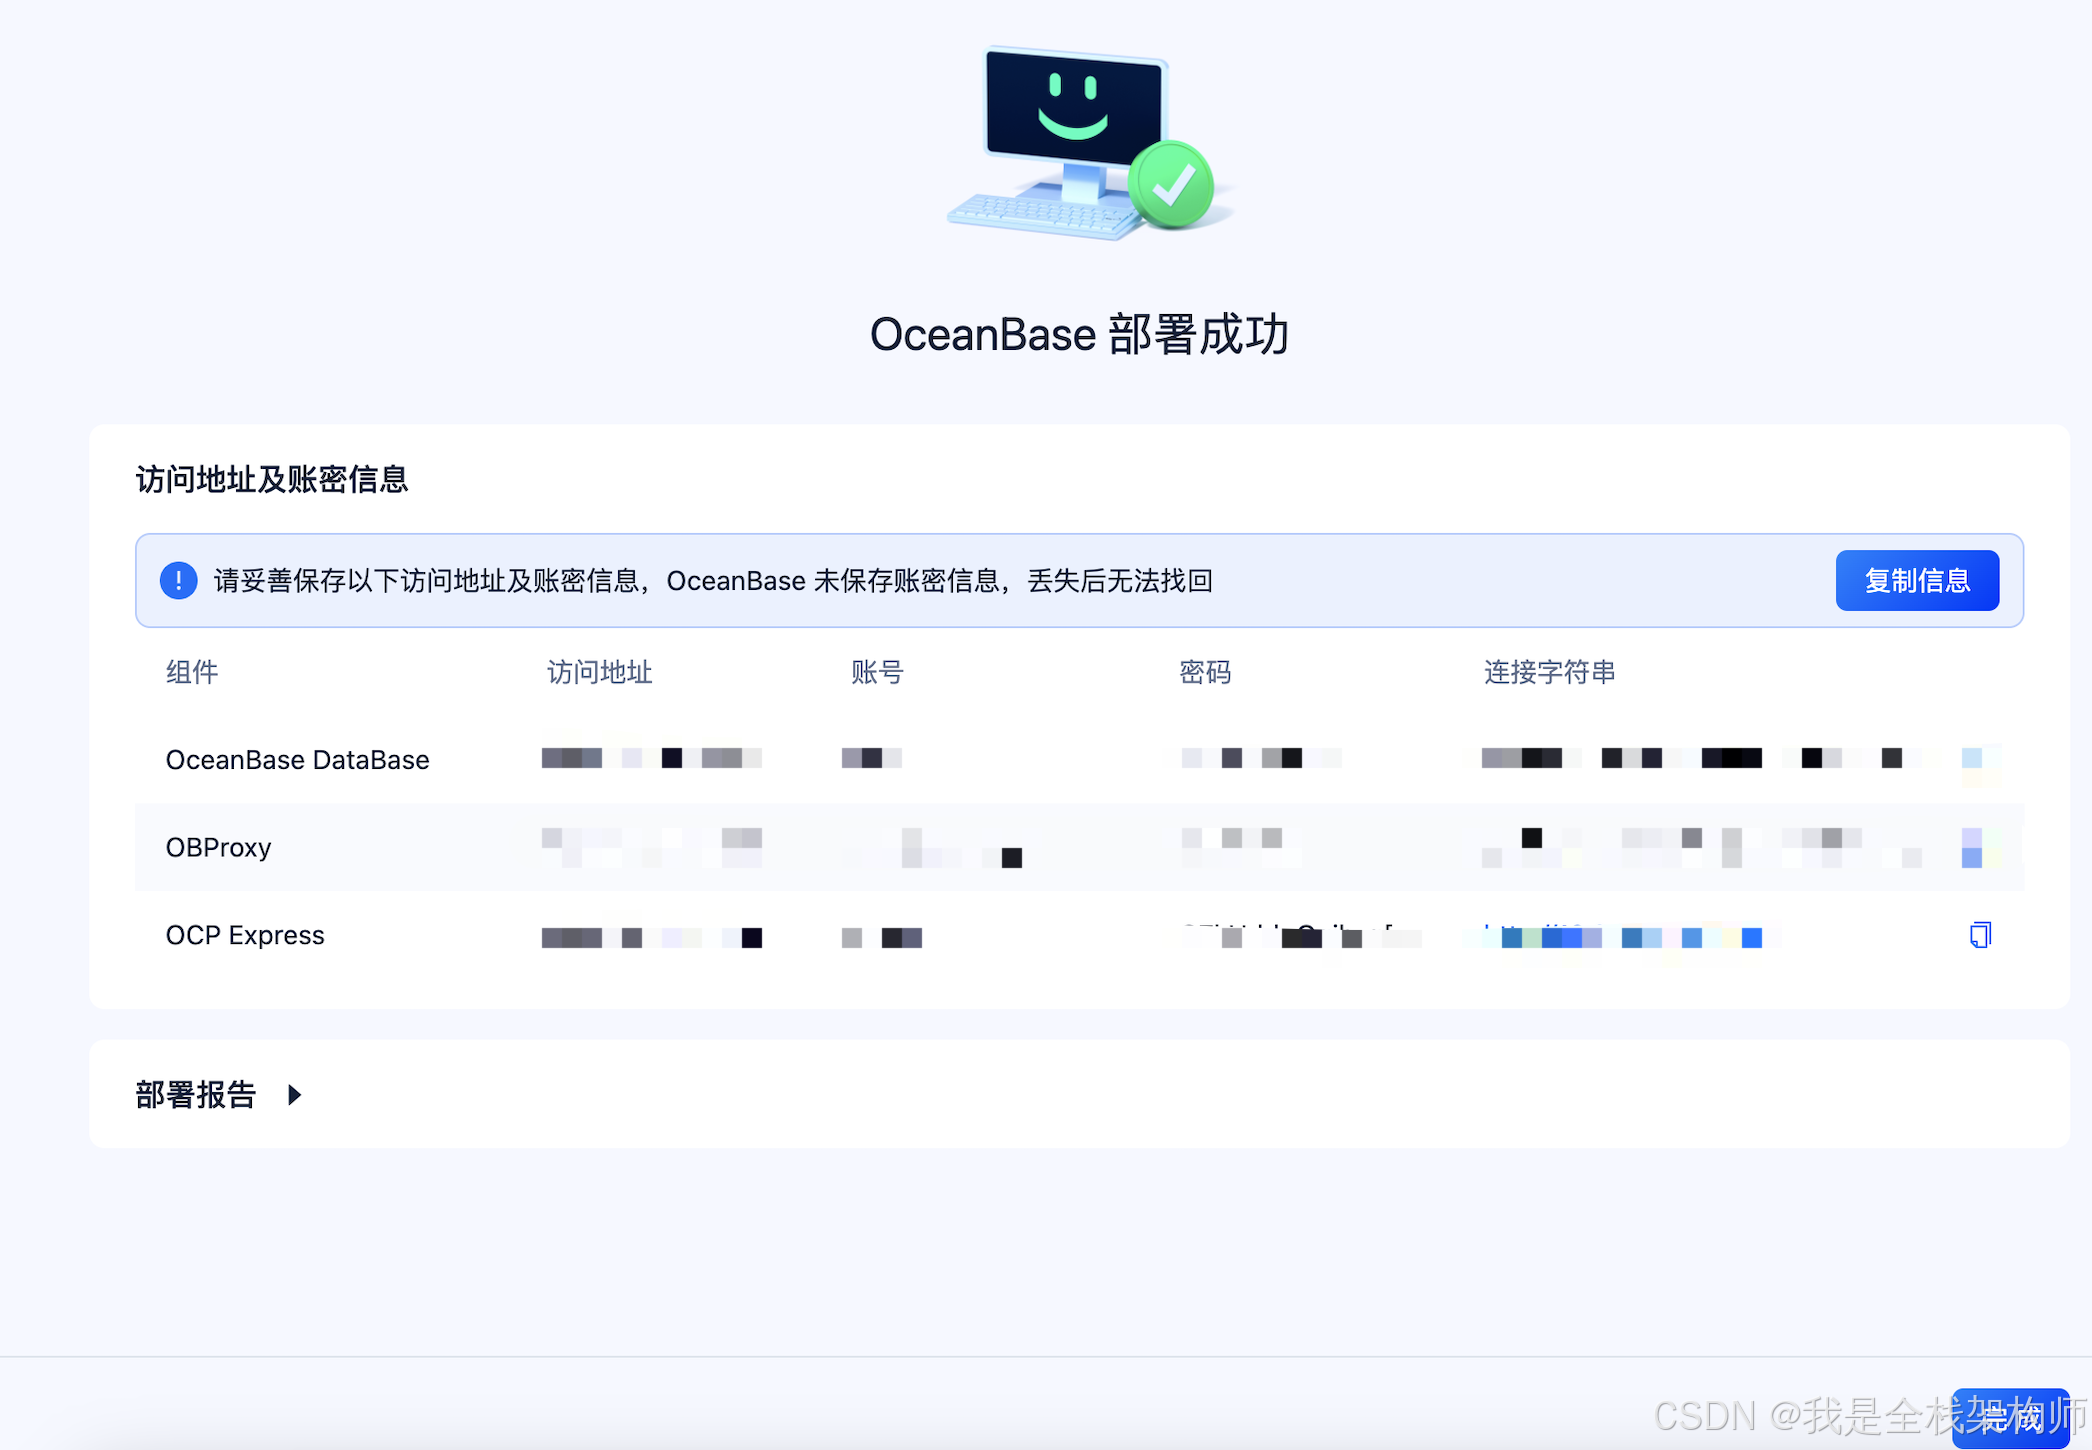Click the blue info alert icon
This screenshot has height=1450, width=2092.
coord(179,580)
